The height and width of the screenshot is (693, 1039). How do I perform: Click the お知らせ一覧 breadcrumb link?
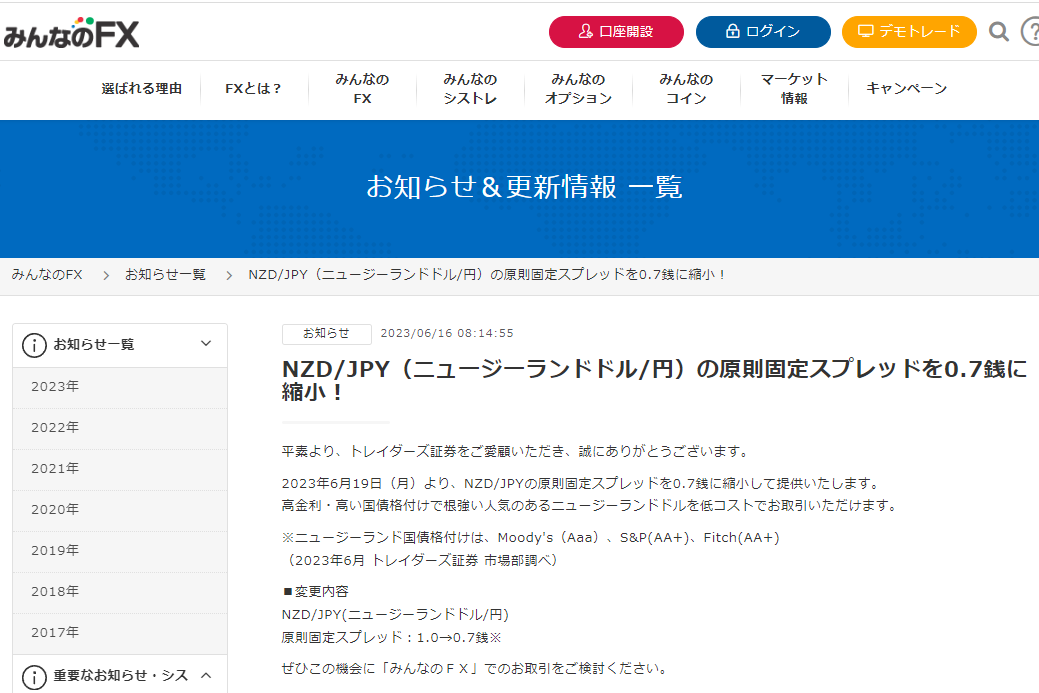tap(166, 274)
